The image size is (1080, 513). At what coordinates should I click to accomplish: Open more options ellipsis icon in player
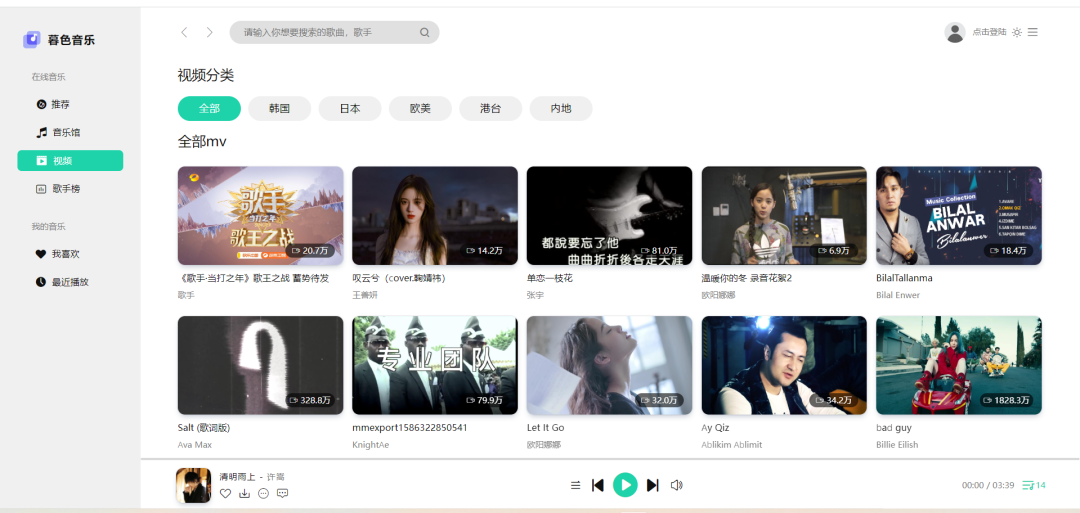coord(263,493)
